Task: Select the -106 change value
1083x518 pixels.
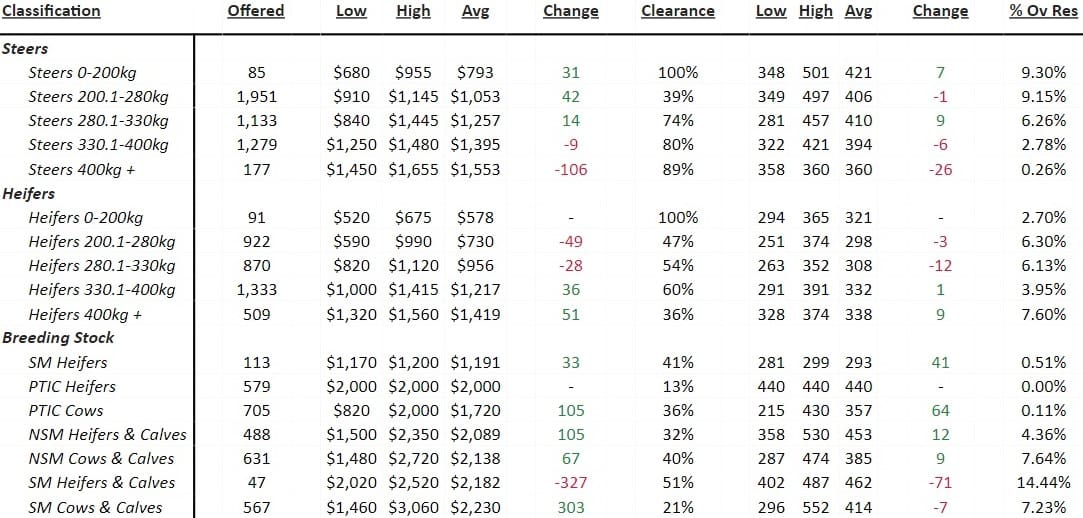Action: (x=571, y=169)
